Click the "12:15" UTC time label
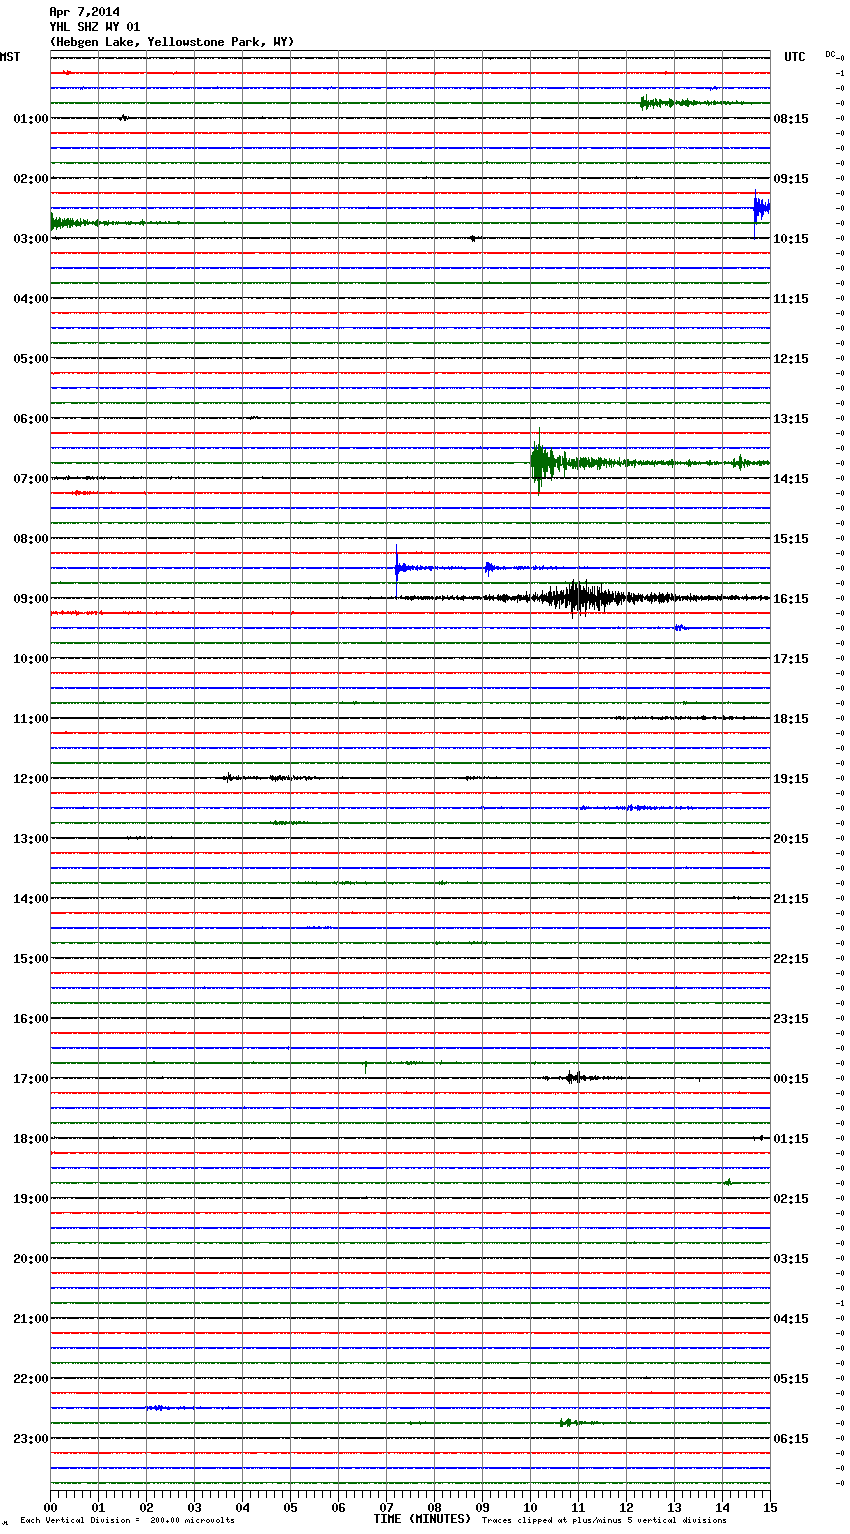This screenshot has height=1534, width=850. (791, 359)
